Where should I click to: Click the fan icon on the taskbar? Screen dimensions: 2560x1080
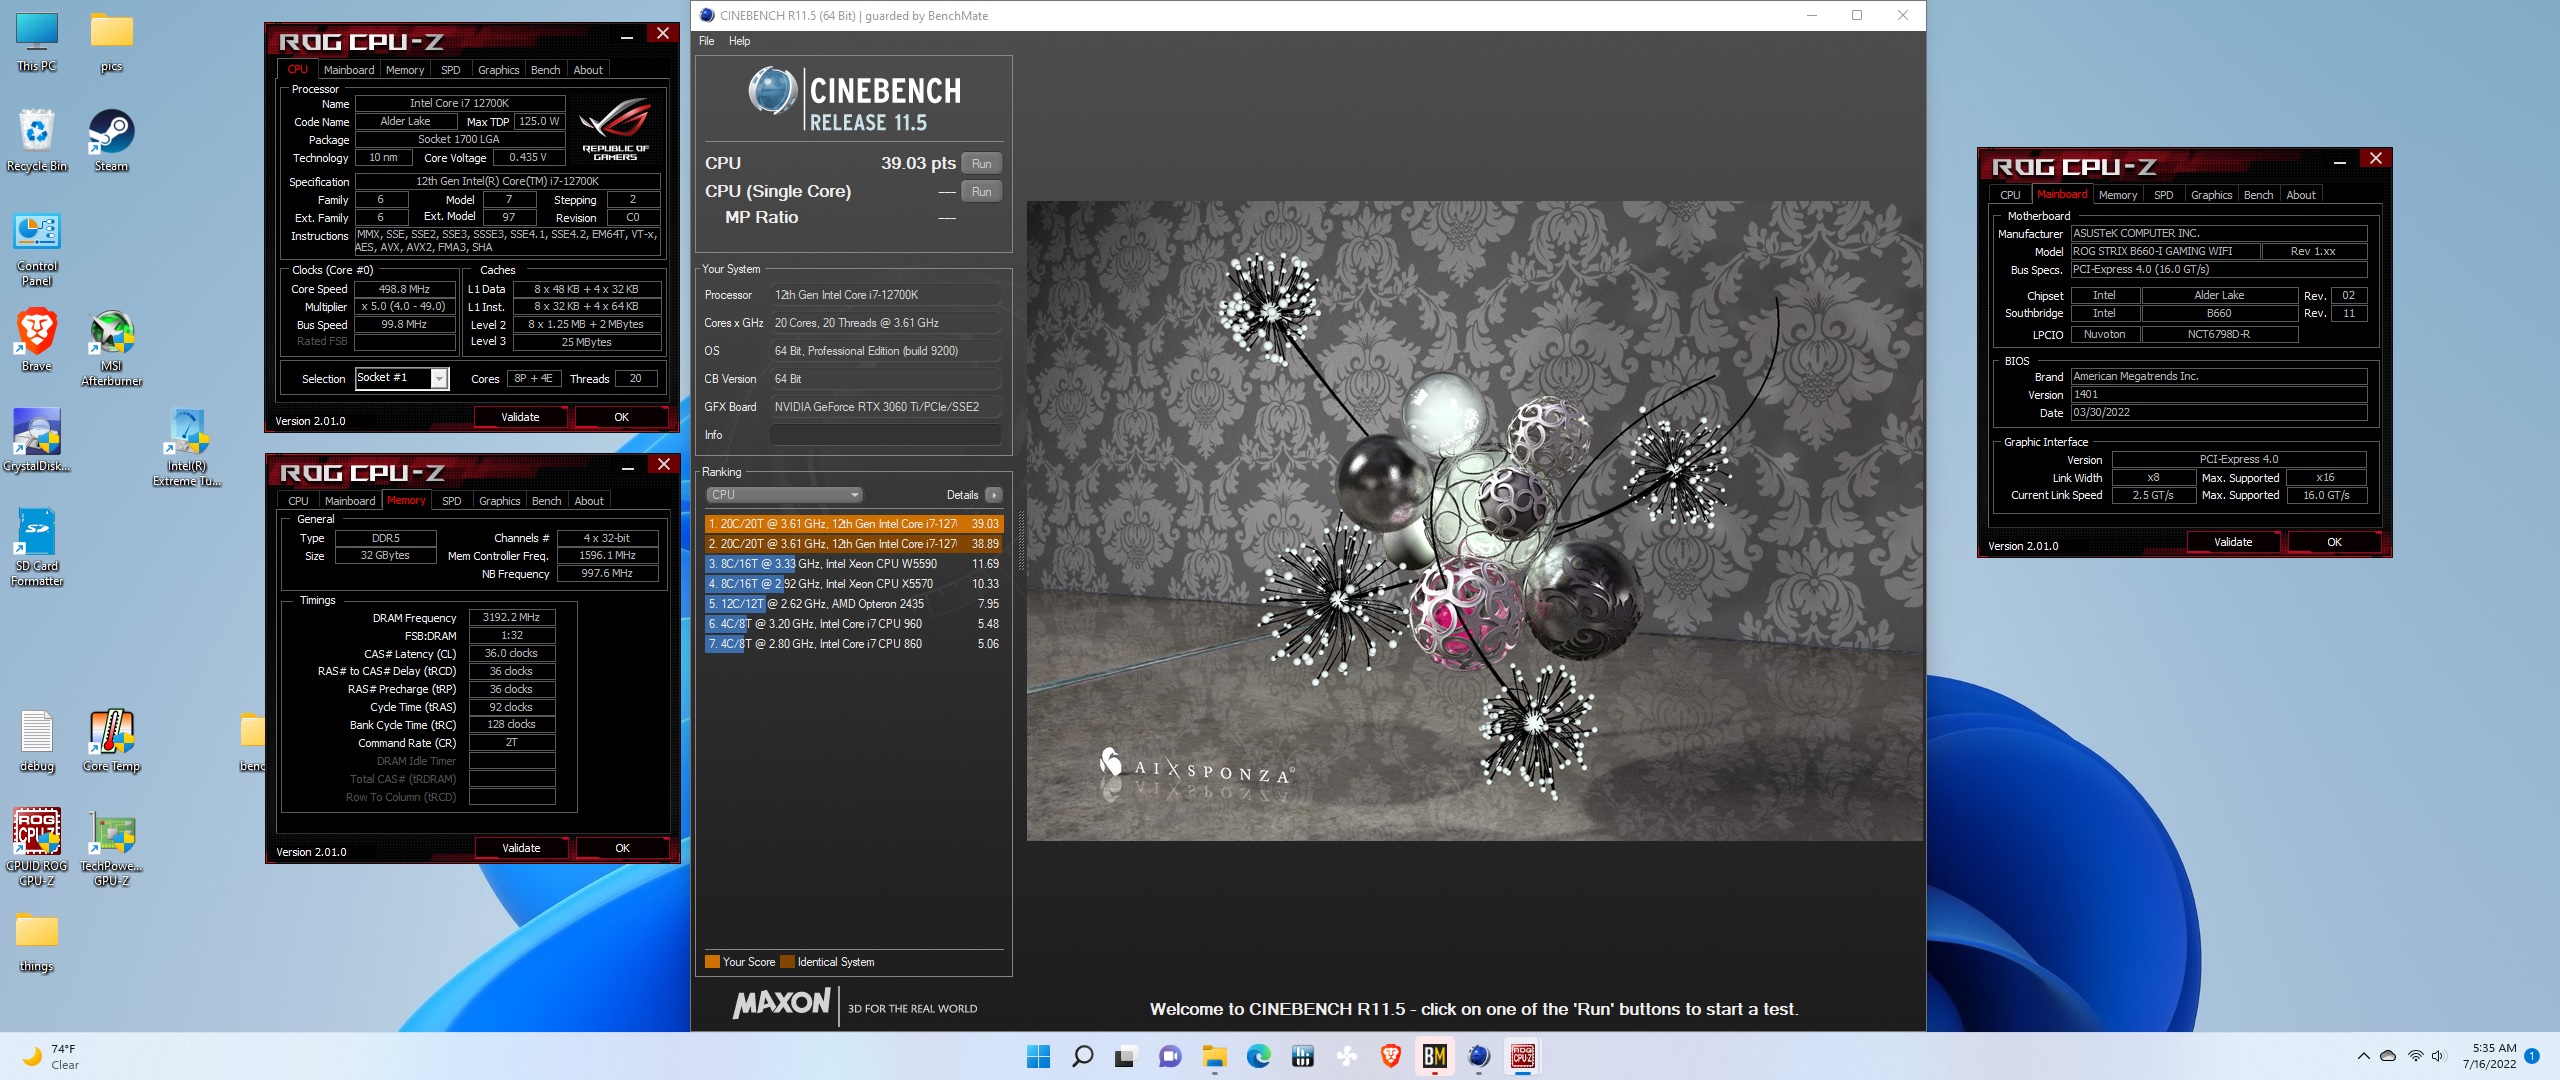[x=1347, y=1056]
